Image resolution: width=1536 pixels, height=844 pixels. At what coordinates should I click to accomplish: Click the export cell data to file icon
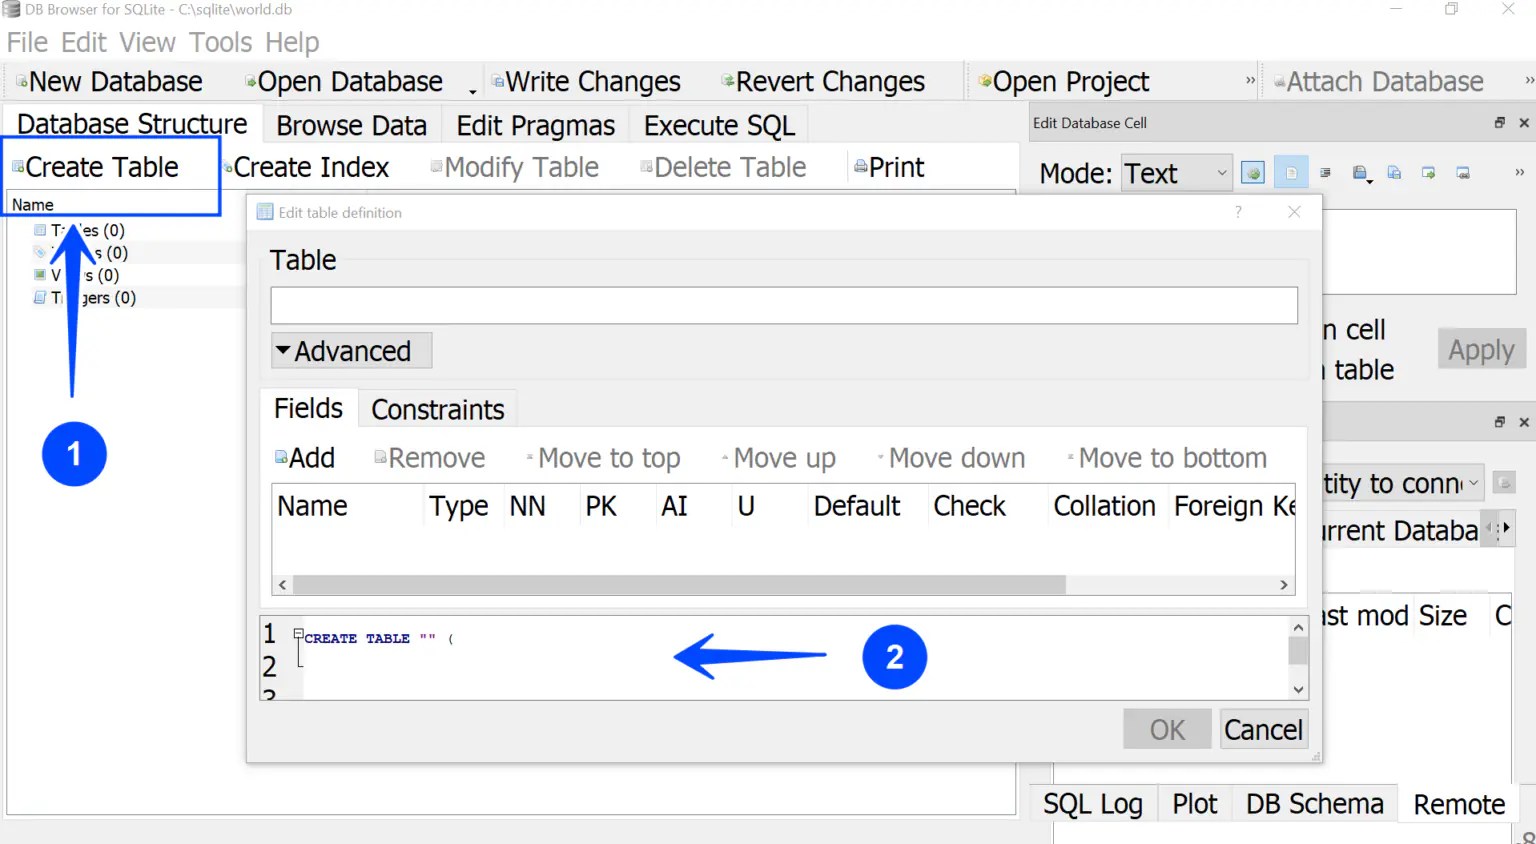[x=1394, y=172]
